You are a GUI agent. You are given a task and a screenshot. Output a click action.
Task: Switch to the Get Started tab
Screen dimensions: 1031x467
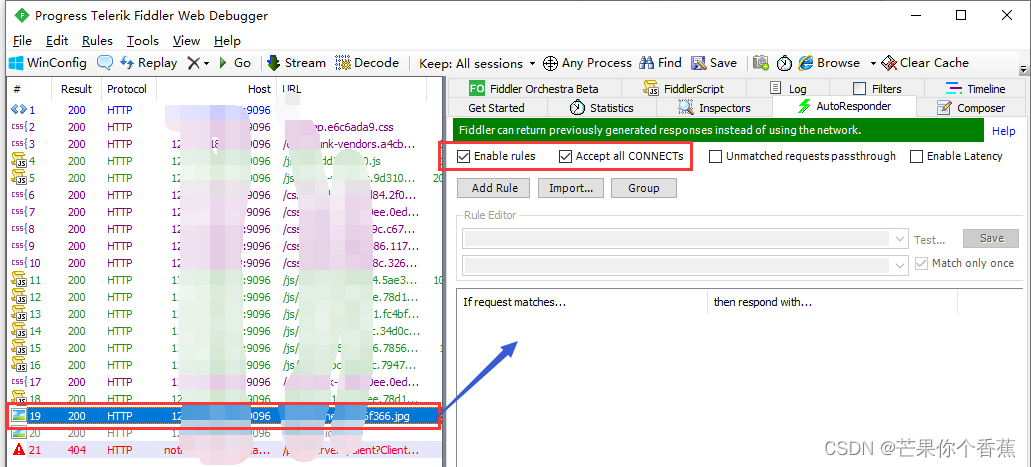tap(496, 107)
